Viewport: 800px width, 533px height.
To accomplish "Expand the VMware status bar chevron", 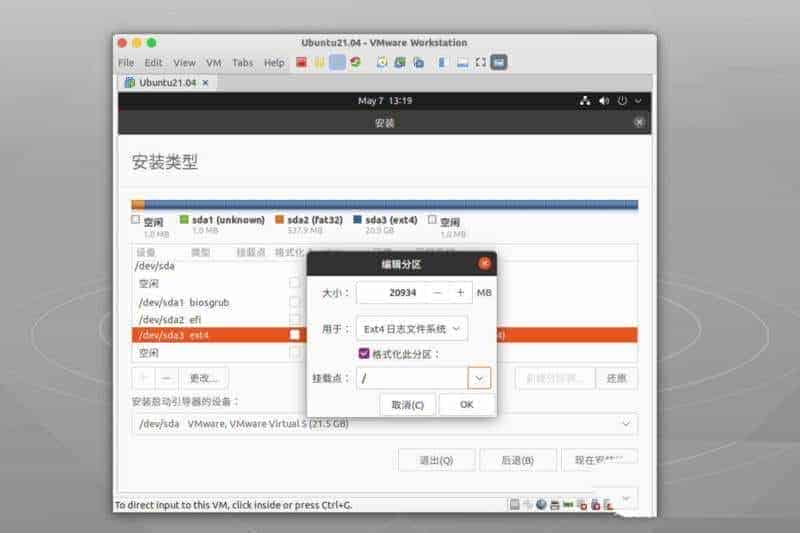I will coord(627,498).
